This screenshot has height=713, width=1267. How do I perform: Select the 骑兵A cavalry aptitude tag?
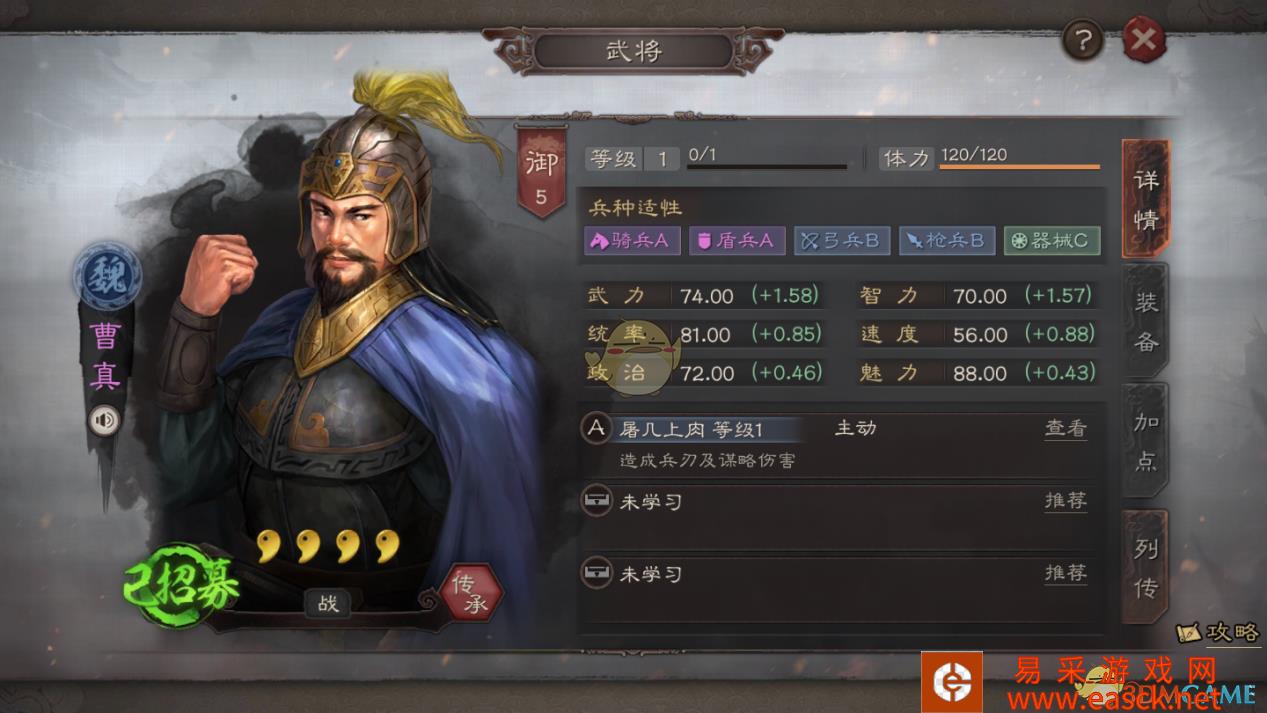(x=632, y=241)
